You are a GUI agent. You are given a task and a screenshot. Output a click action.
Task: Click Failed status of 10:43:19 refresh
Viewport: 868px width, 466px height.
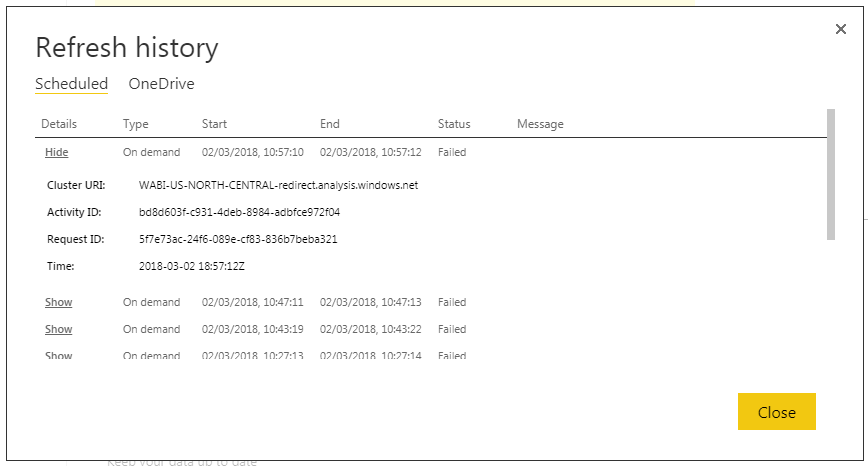point(452,329)
